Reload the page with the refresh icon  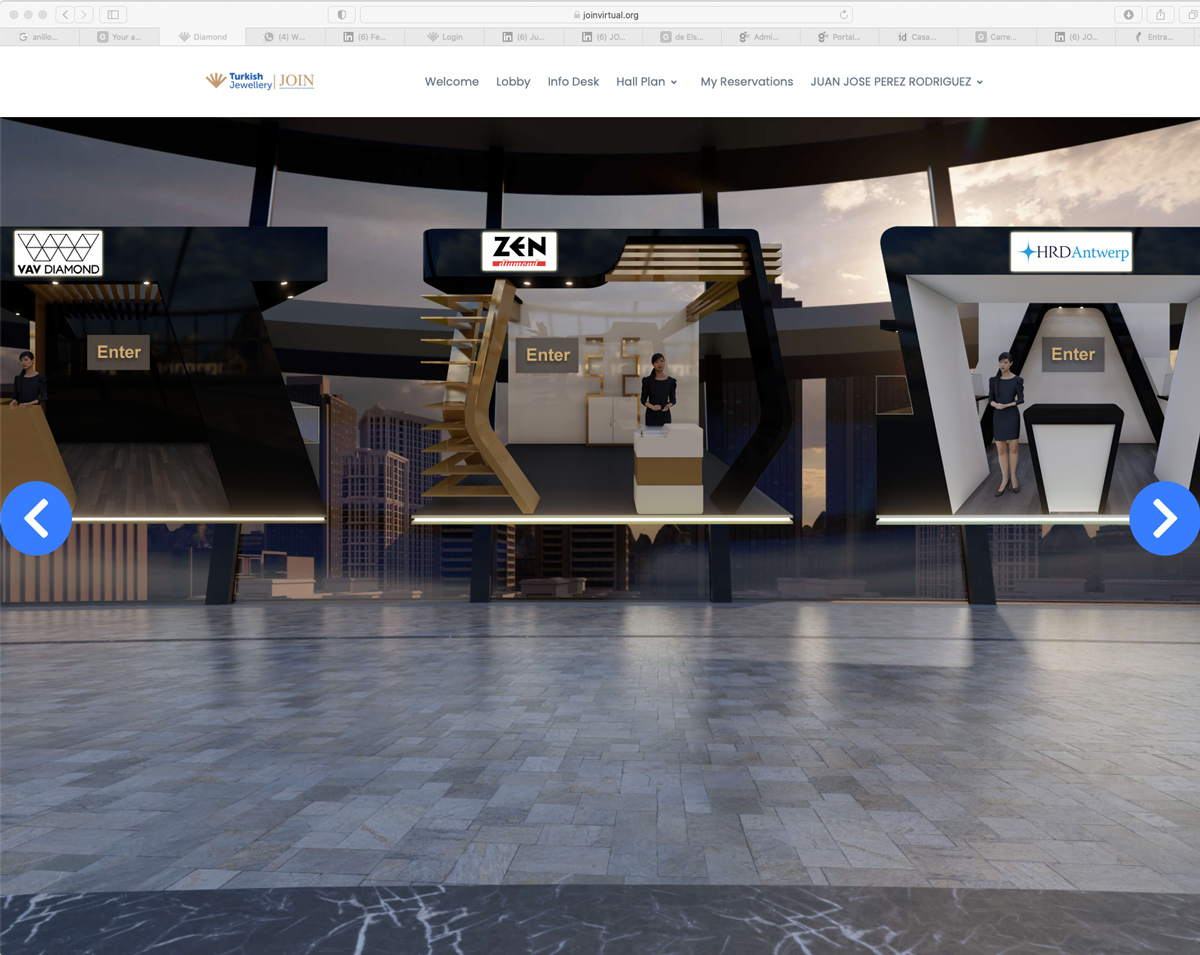point(844,15)
